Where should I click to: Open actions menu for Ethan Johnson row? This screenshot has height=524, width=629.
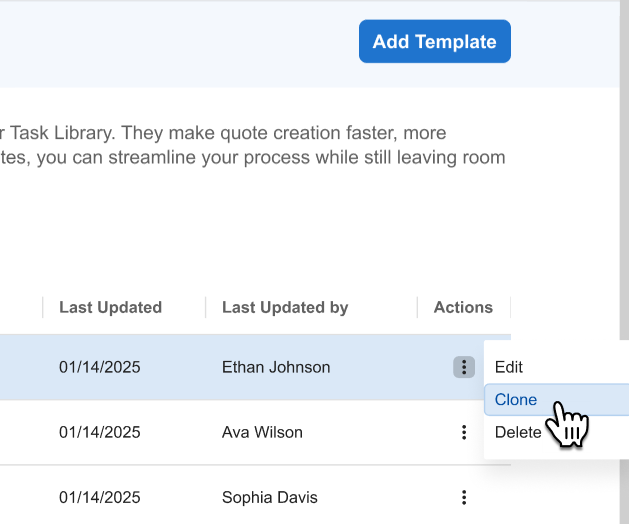[464, 367]
